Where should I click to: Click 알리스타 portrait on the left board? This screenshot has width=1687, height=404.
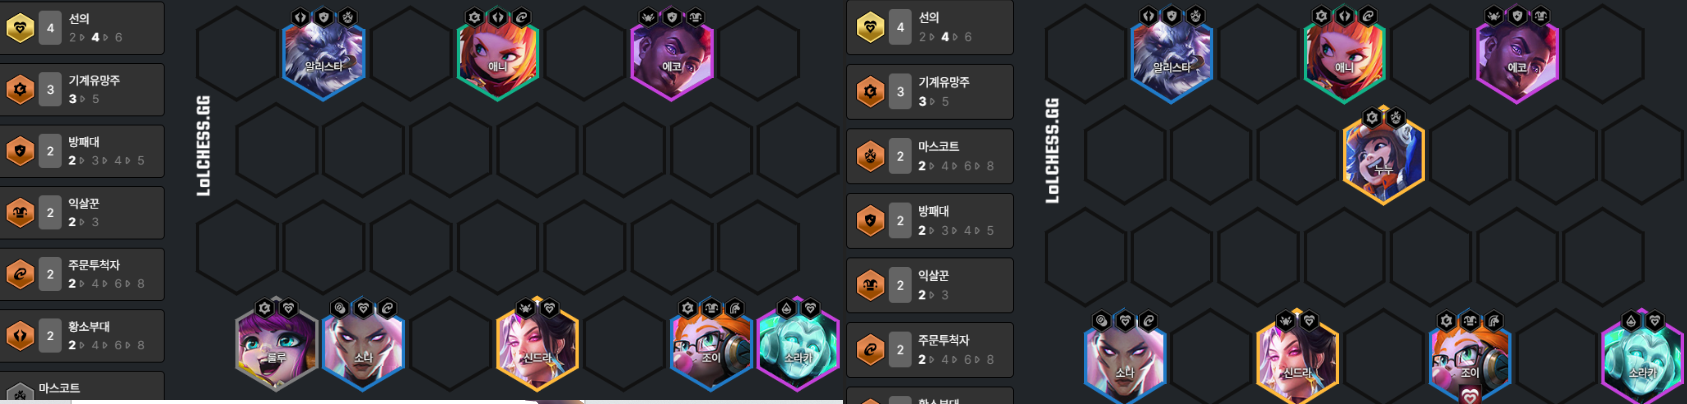[x=323, y=58]
